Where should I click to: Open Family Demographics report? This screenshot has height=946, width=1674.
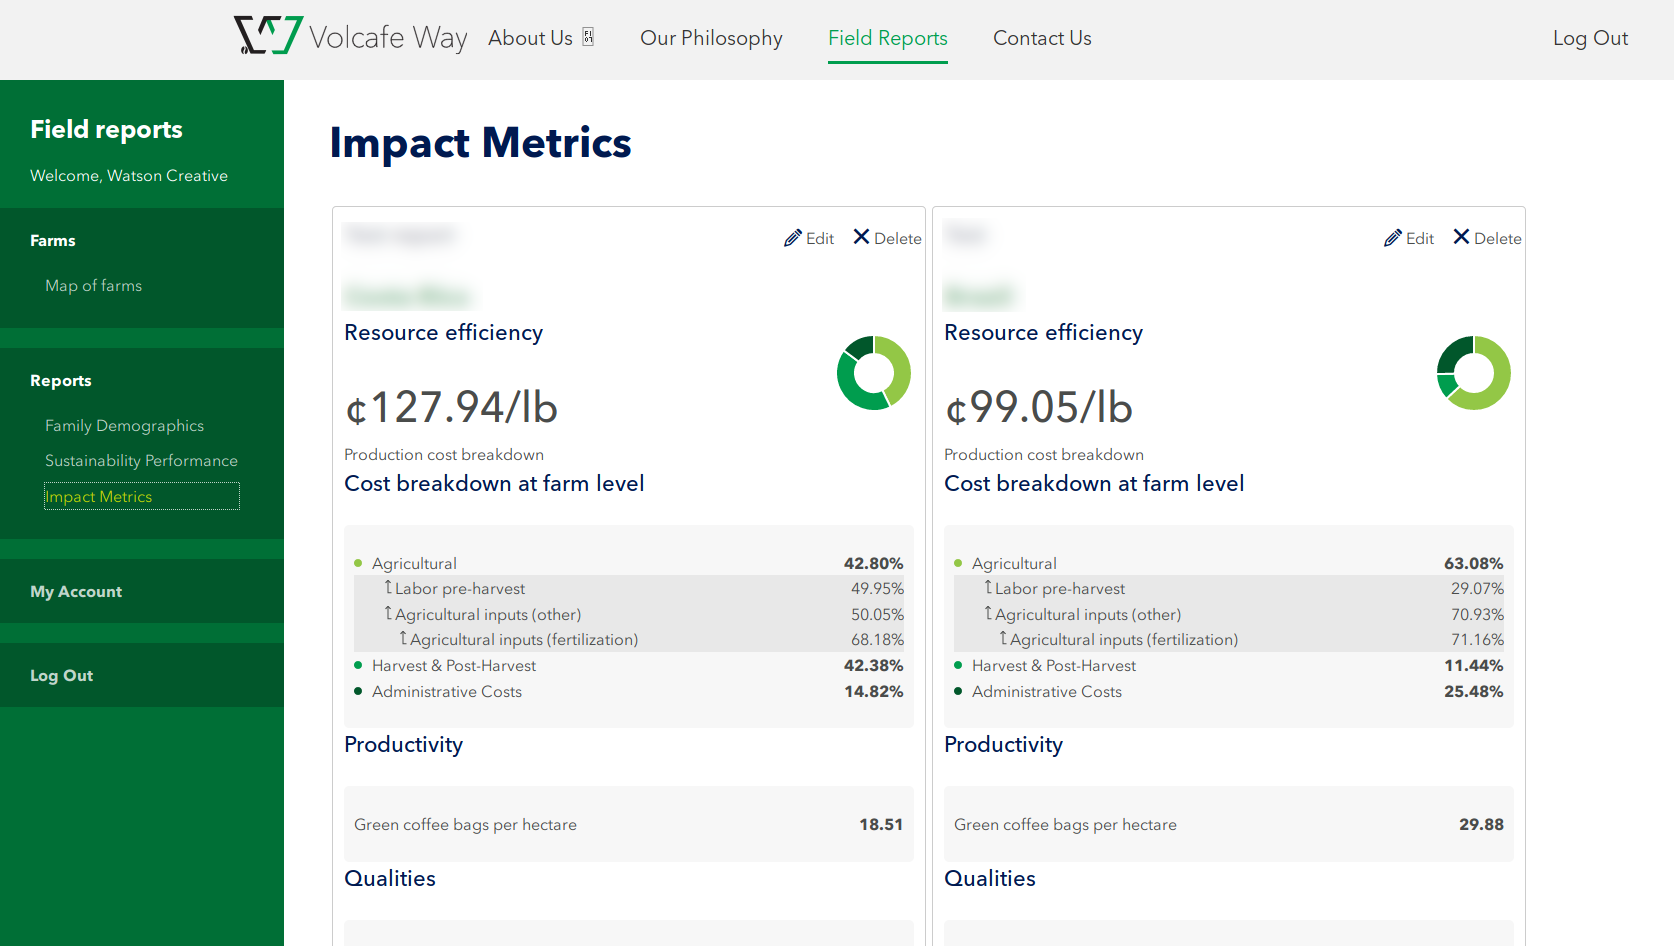(x=124, y=426)
